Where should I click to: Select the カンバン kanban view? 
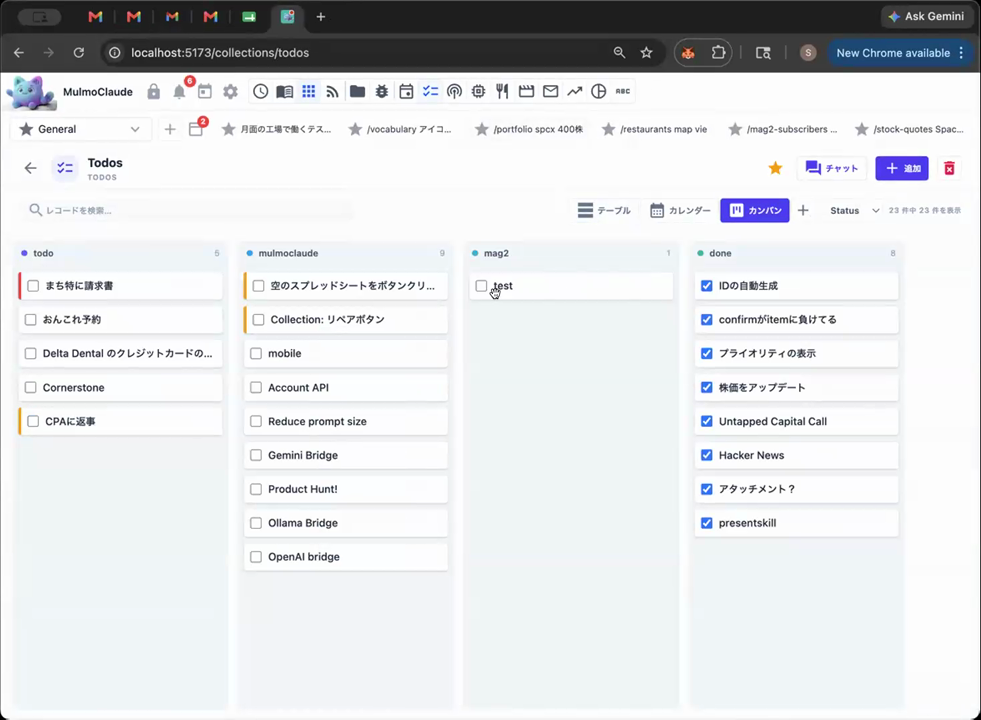(755, 211)
